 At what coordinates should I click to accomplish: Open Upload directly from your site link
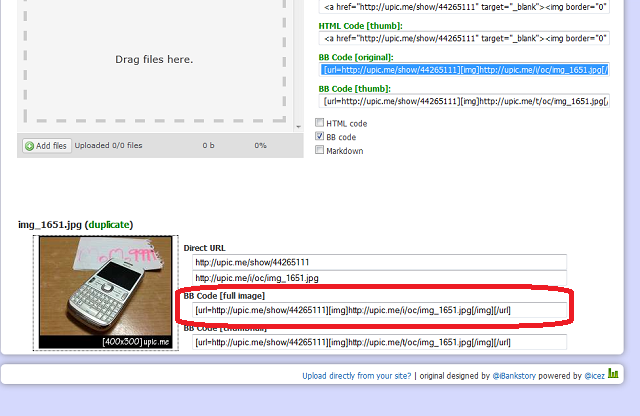pos(356,376)
